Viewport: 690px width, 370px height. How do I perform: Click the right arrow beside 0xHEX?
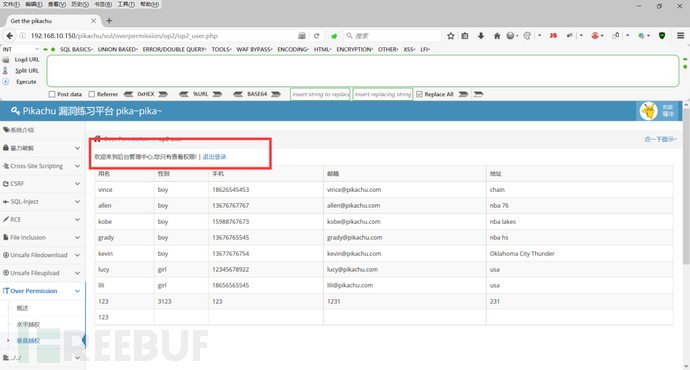click(x=163, y=94)
